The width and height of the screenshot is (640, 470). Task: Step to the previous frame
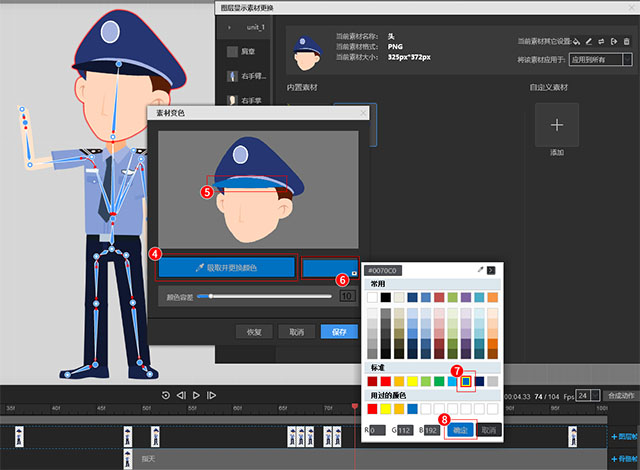[181, 395]
